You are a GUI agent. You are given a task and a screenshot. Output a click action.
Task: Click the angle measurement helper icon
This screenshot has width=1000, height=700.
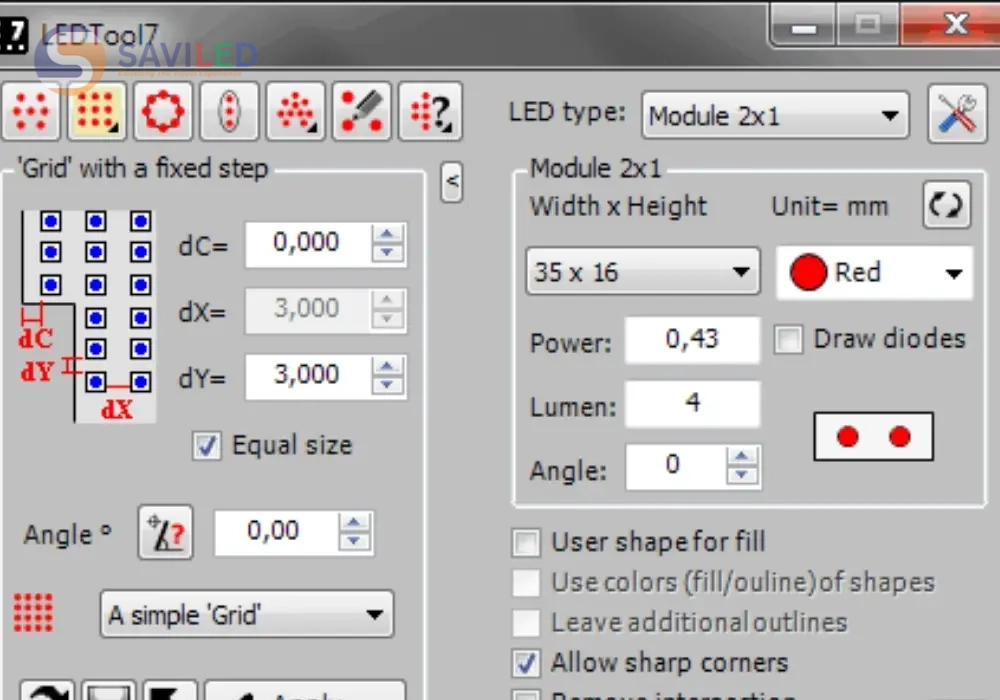165,533
